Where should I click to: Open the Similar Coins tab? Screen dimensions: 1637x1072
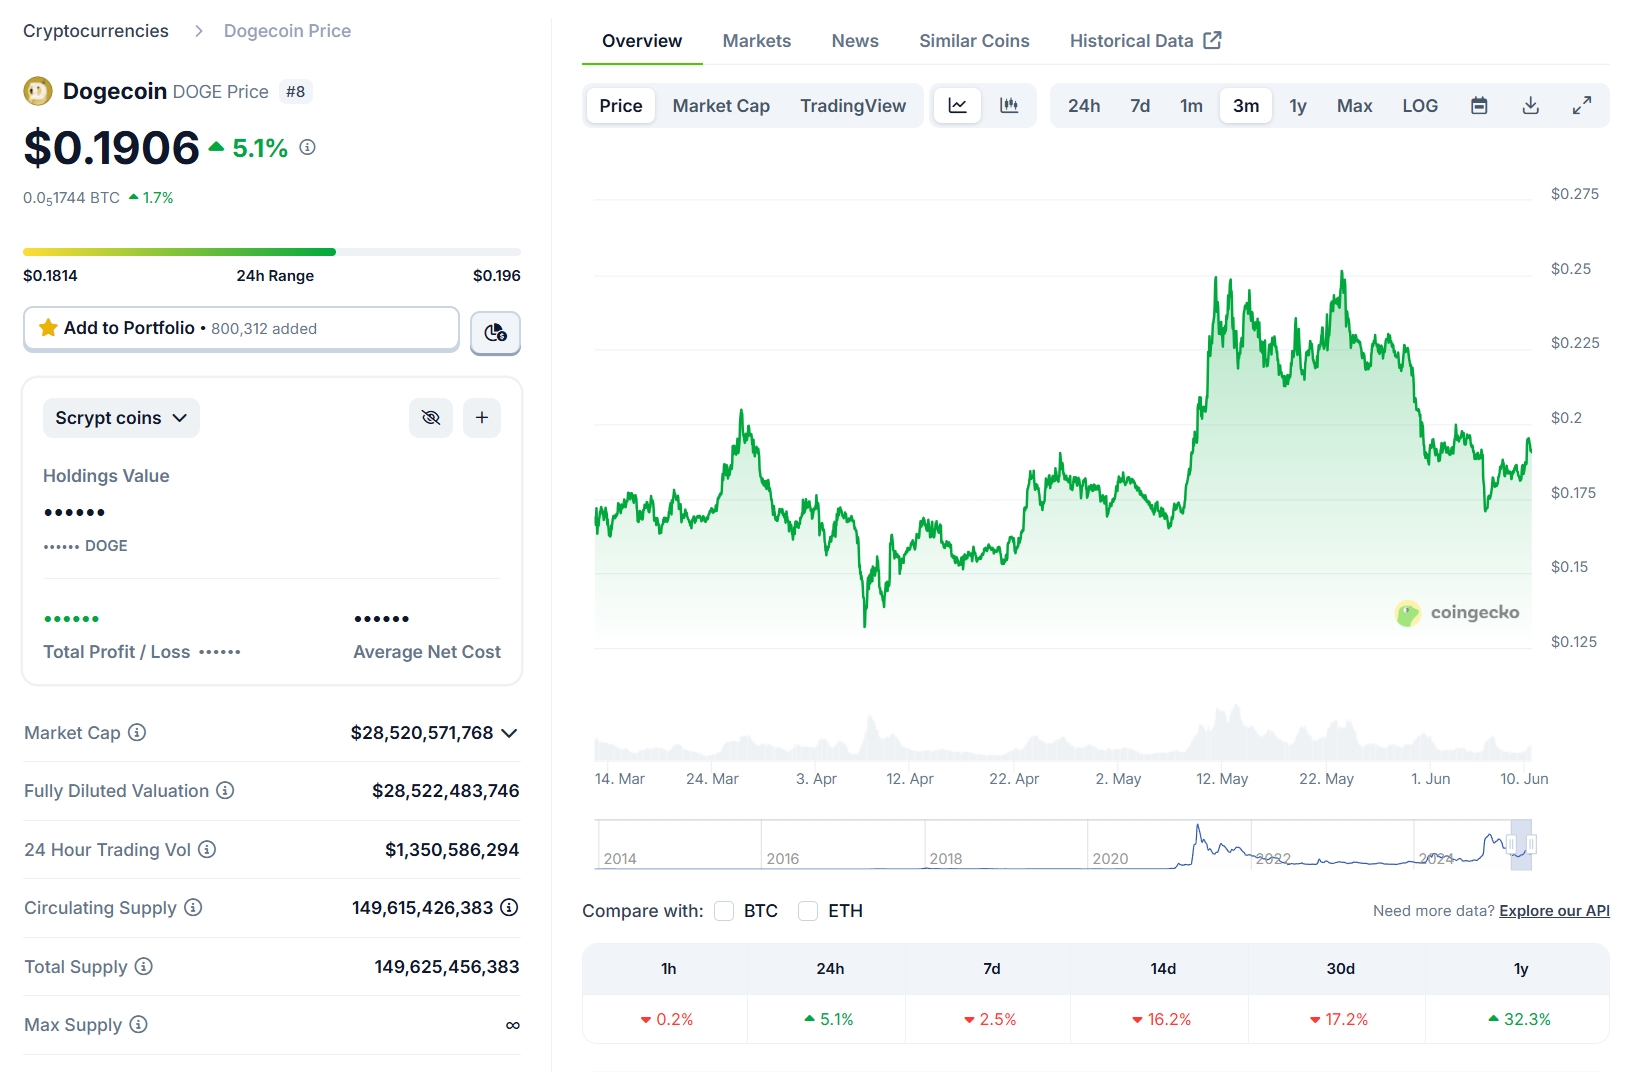[974, 41]
